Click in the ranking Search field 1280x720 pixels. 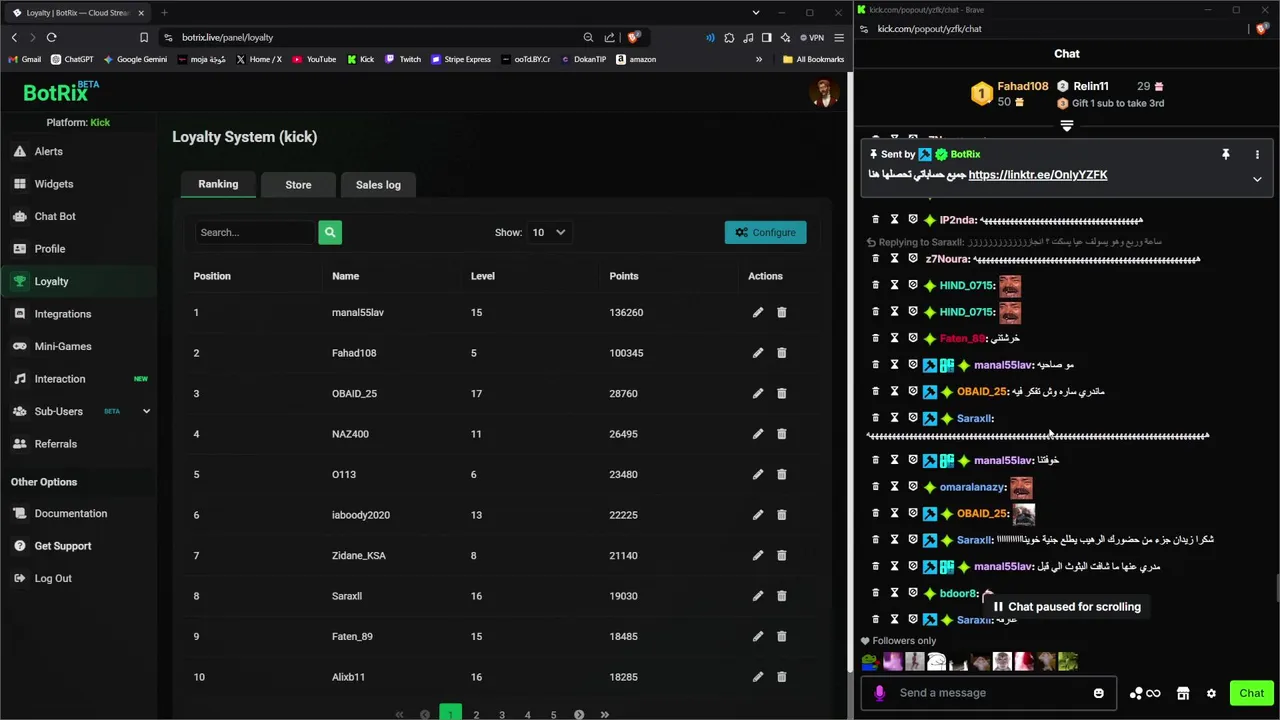point(256,232)
